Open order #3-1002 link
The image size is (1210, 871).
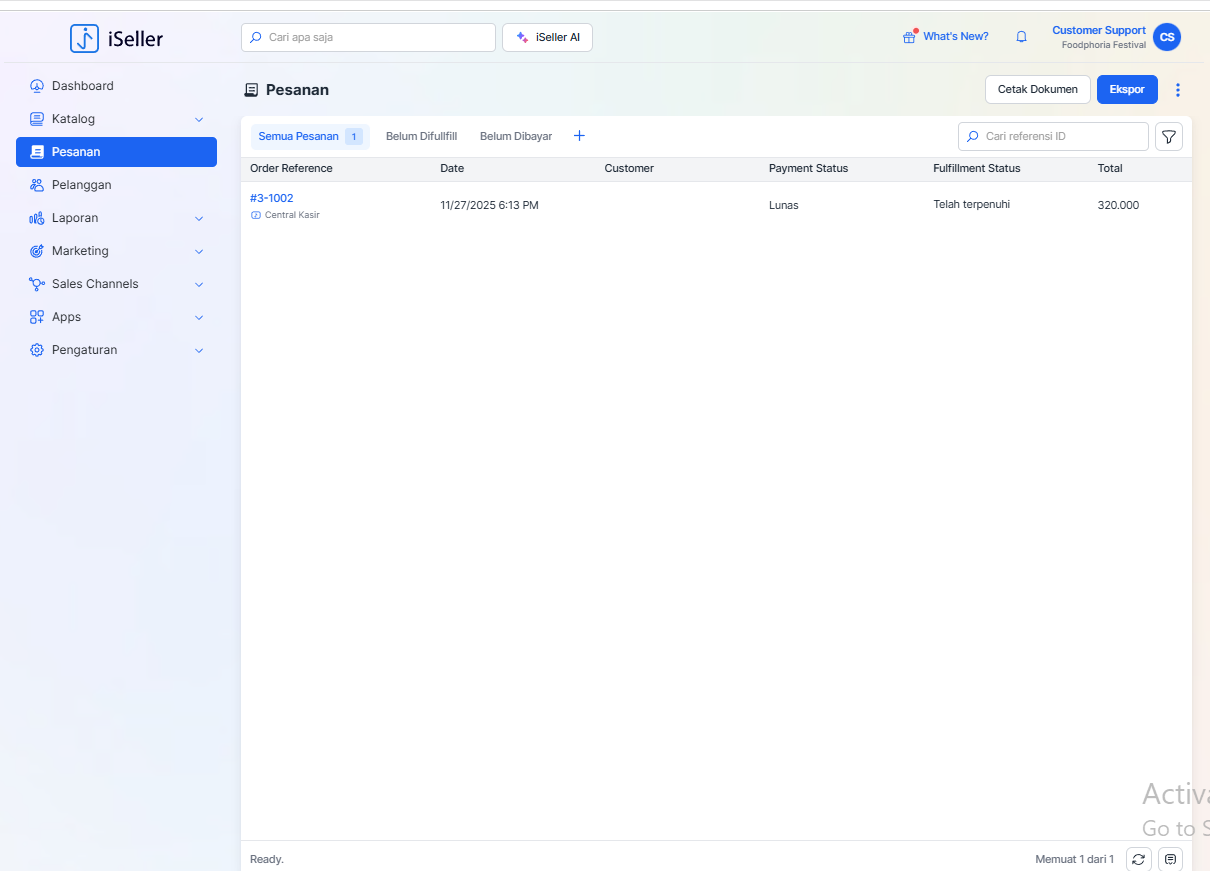click(x=271, y=198)
